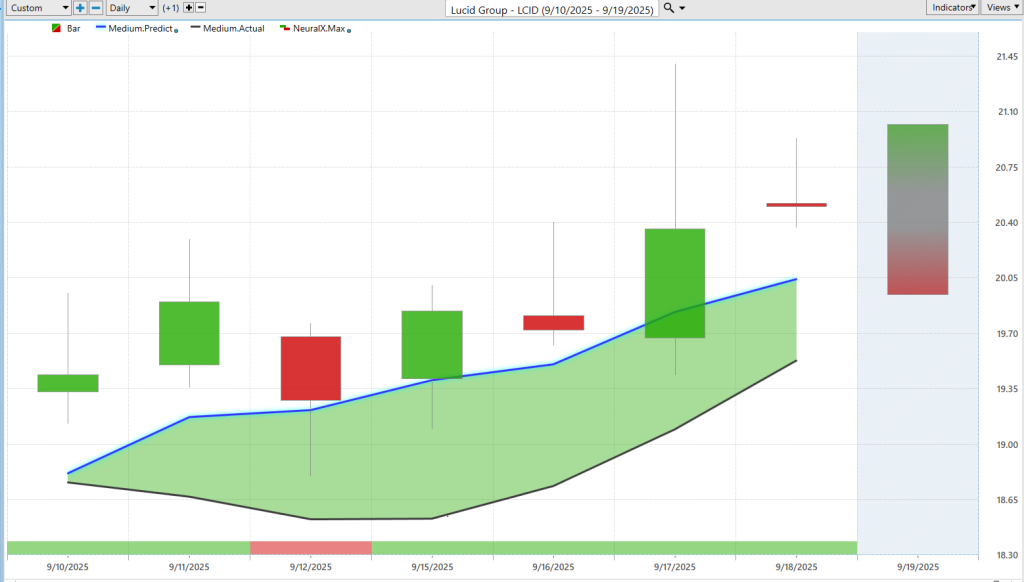Toggle the small dot beside Medium.Predict
Image resolution: width=1024 pixels, height=582 pixels.
(x=176, y=31)
